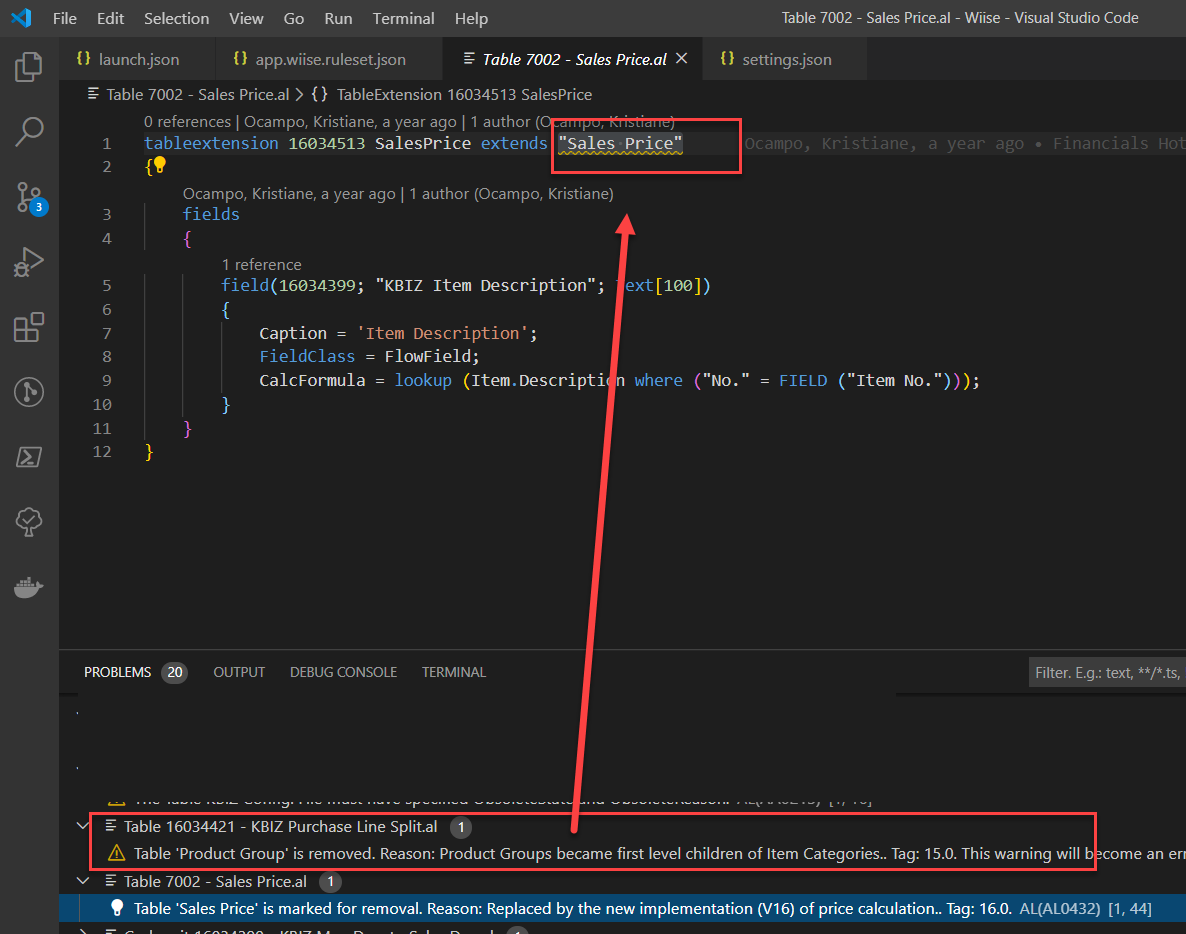This screenshot has height=934, width=1186.
Task: Click '0 references' code lens above line 1
Action: click(x=187, y=122)
